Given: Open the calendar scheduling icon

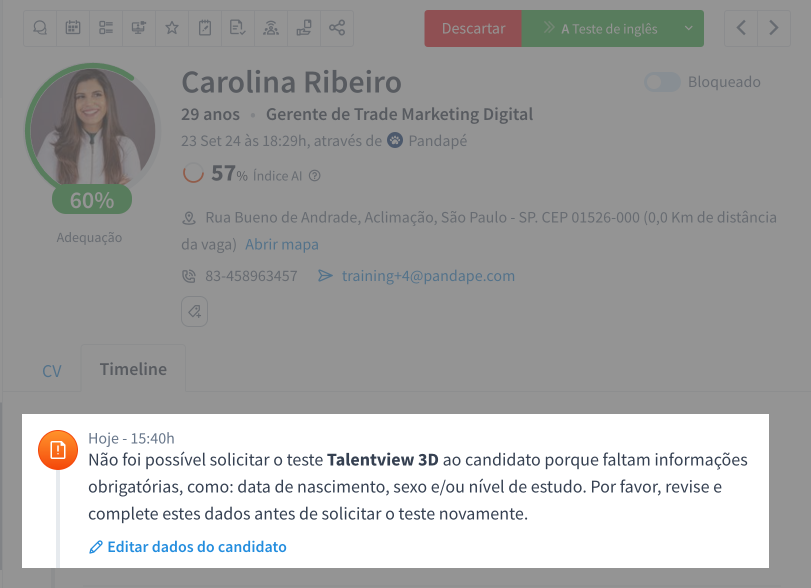Looking at the screenshot, I should pos(73,28).
